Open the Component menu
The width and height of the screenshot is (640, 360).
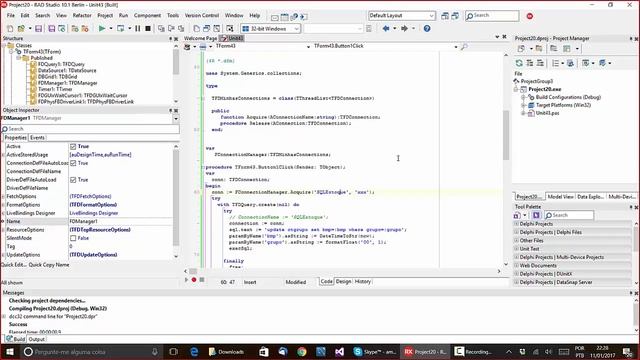tap(147, 16)
